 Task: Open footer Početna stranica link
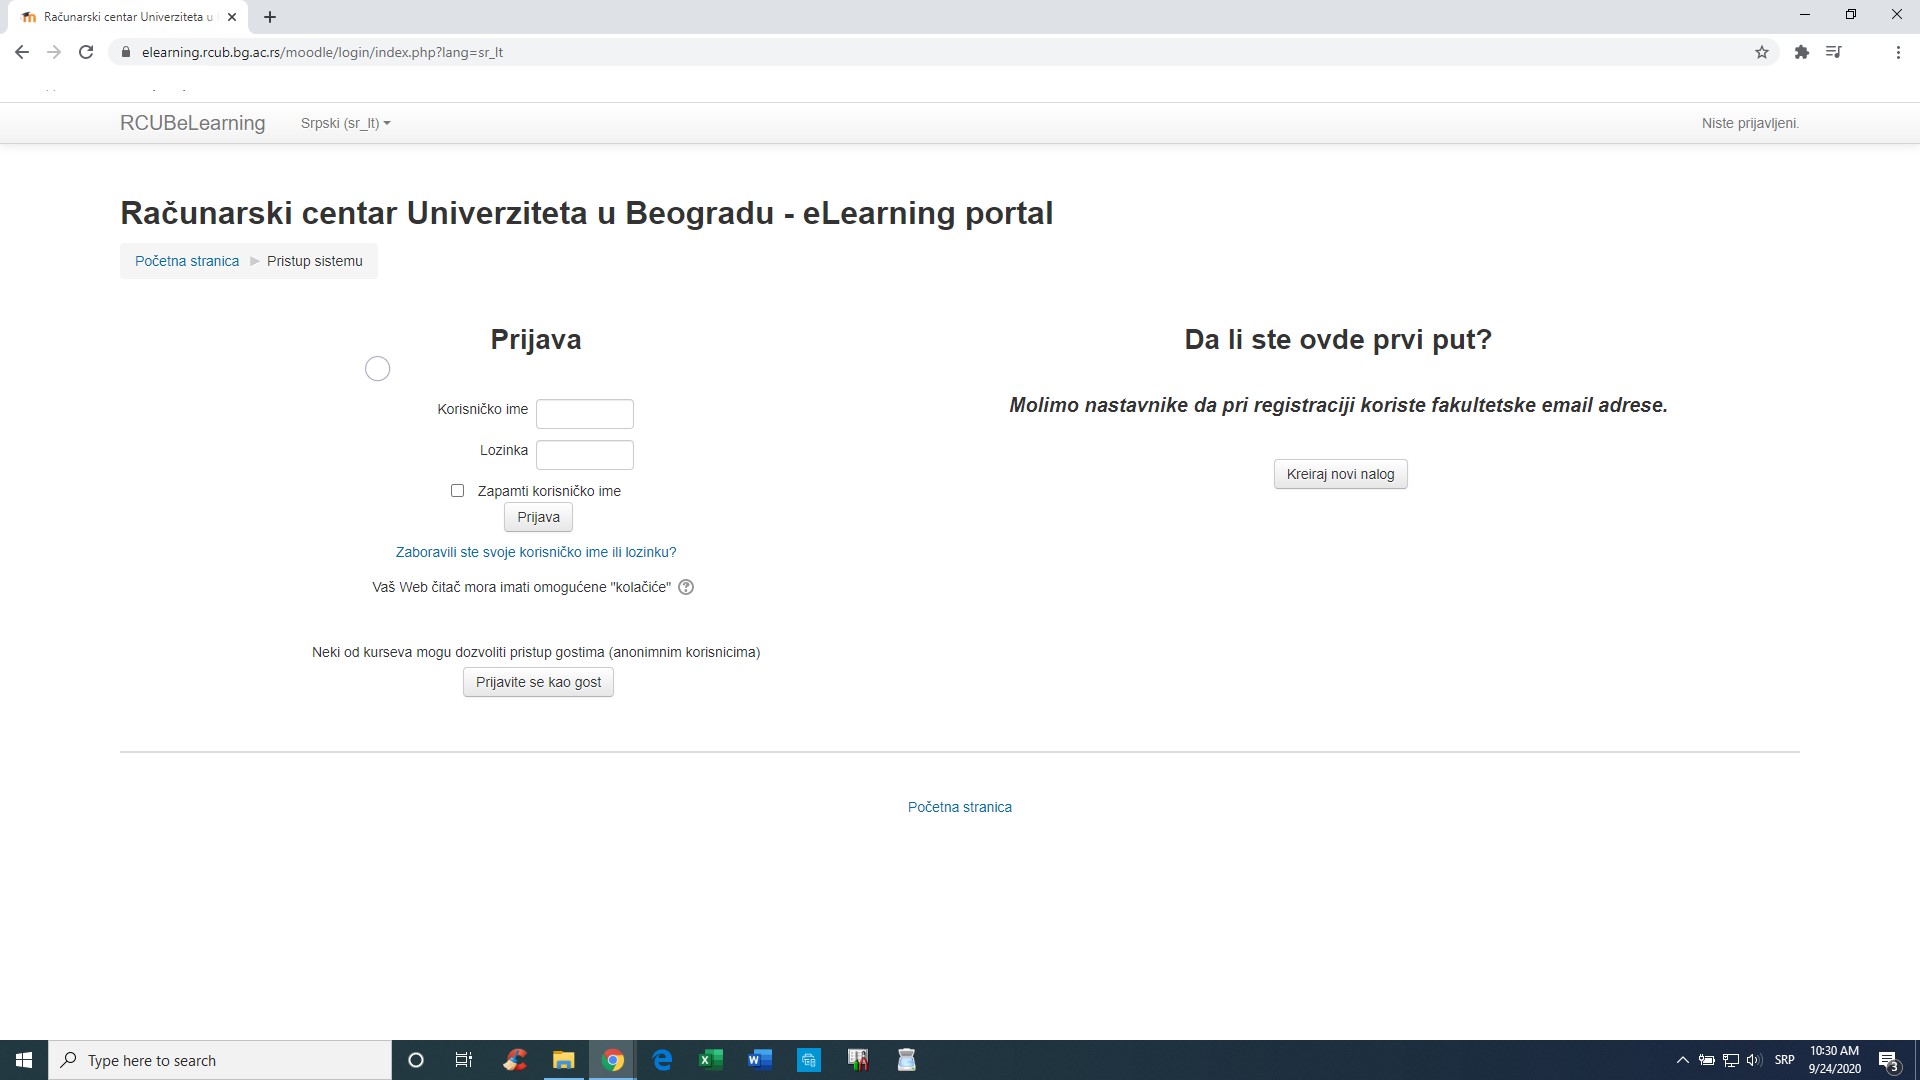pyautogui.click(x=959, y=807)
